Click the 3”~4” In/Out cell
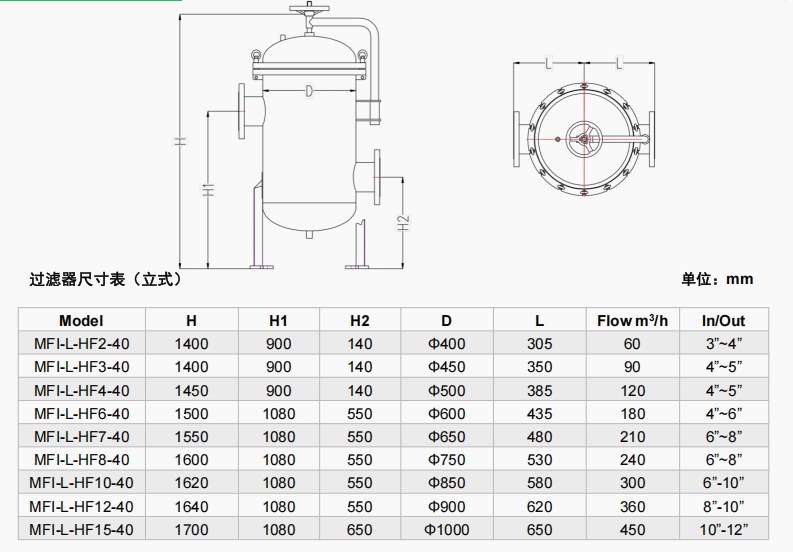 723,344
